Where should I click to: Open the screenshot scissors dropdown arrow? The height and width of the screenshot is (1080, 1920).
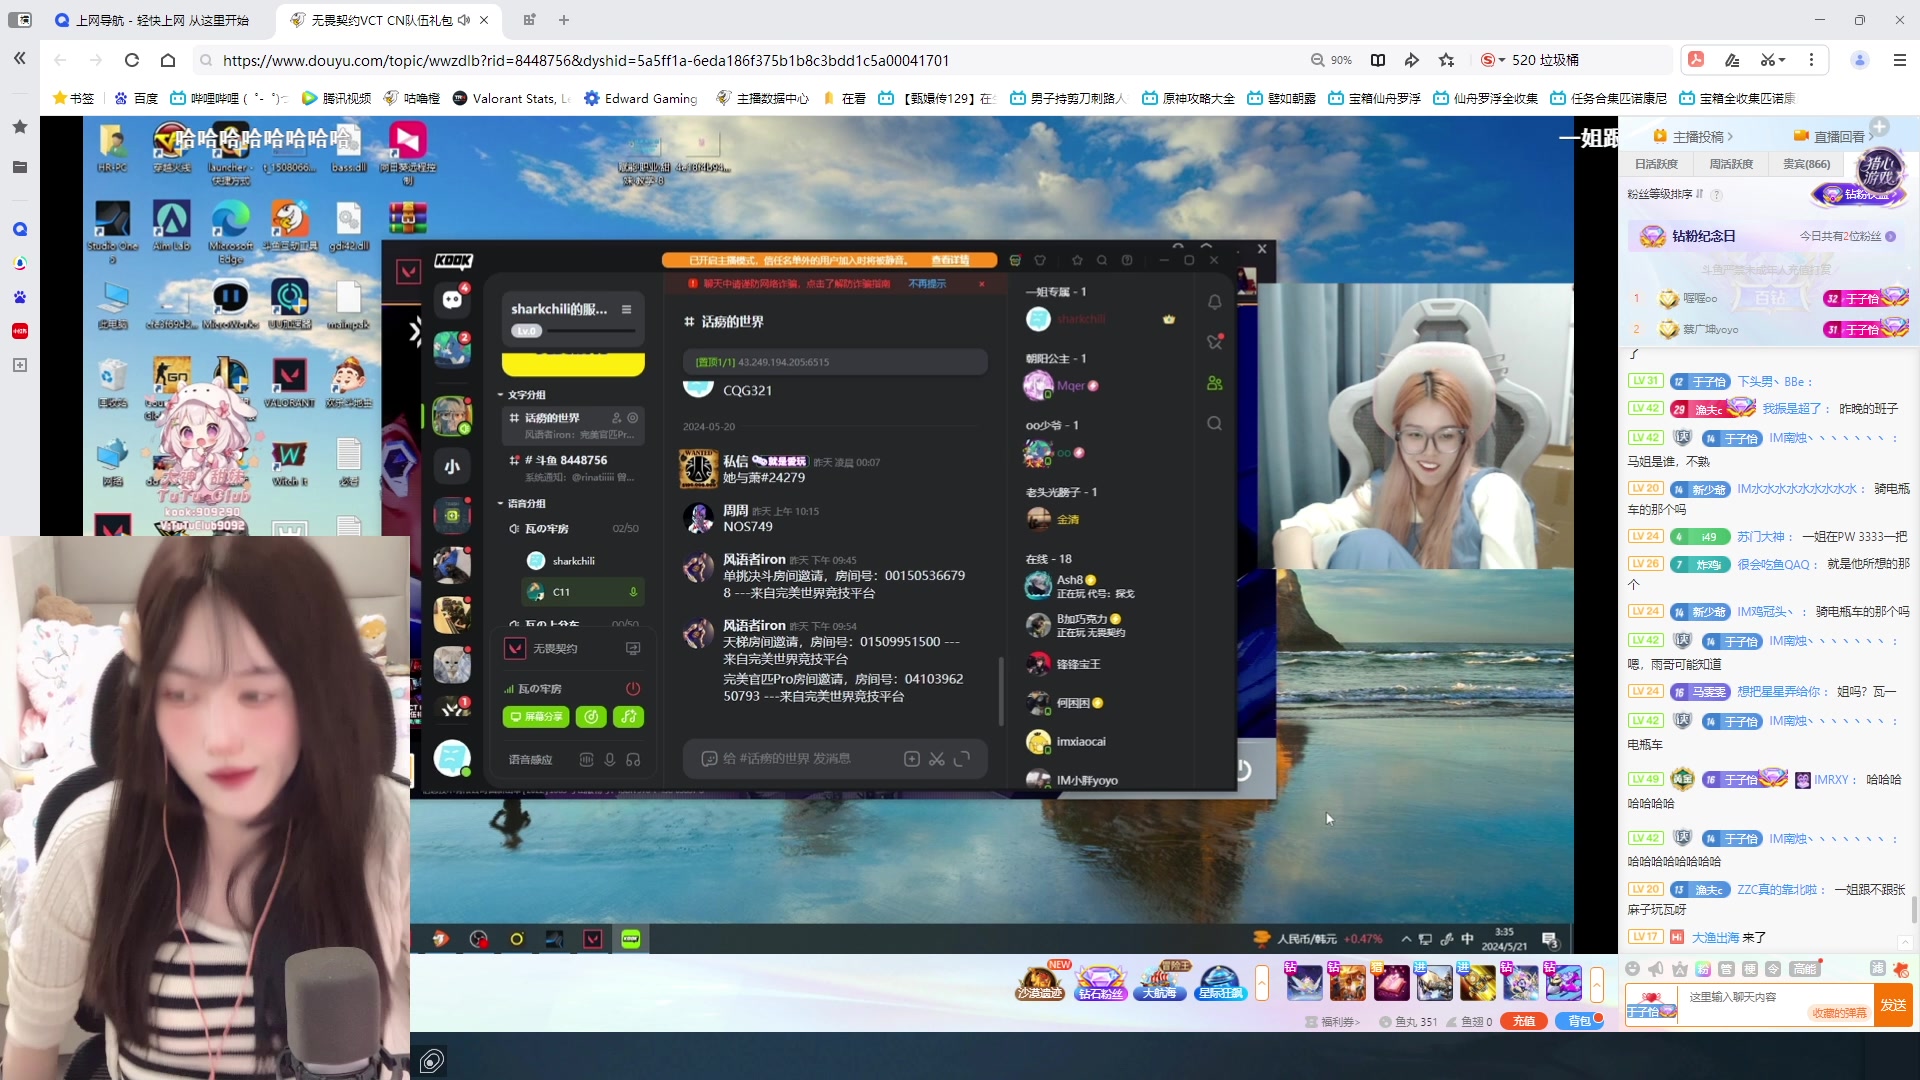1782,60
